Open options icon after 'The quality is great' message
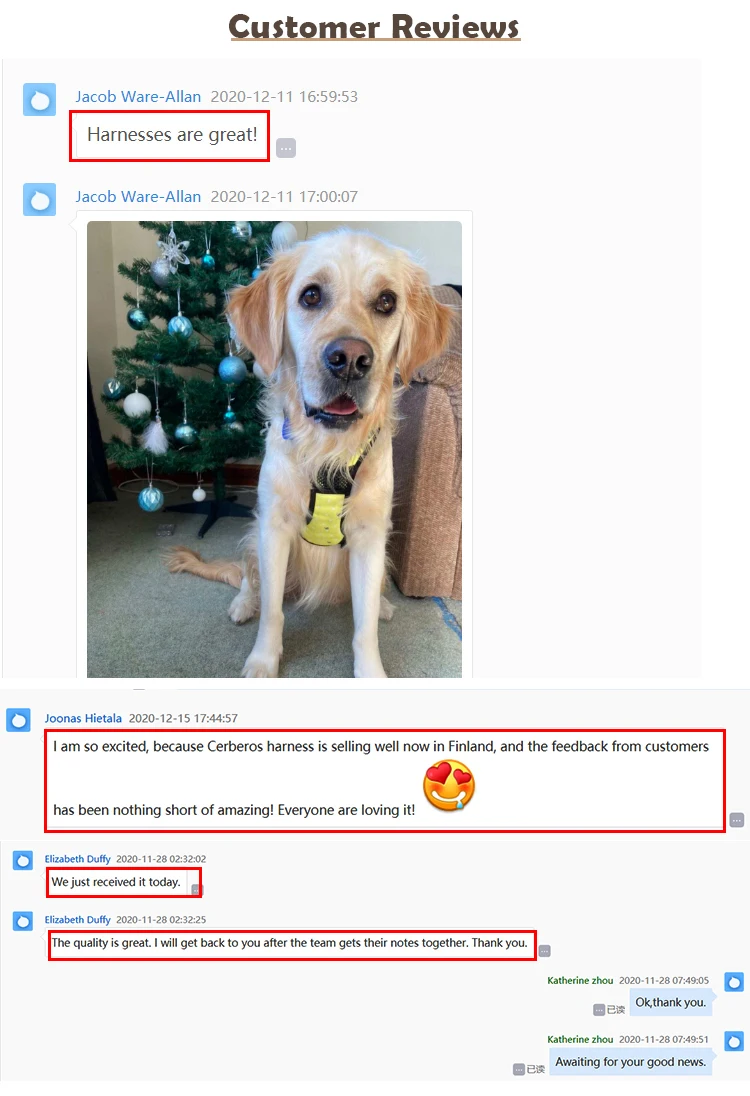750x1096 pixels. pyautogui.click(x=545, y=951)
